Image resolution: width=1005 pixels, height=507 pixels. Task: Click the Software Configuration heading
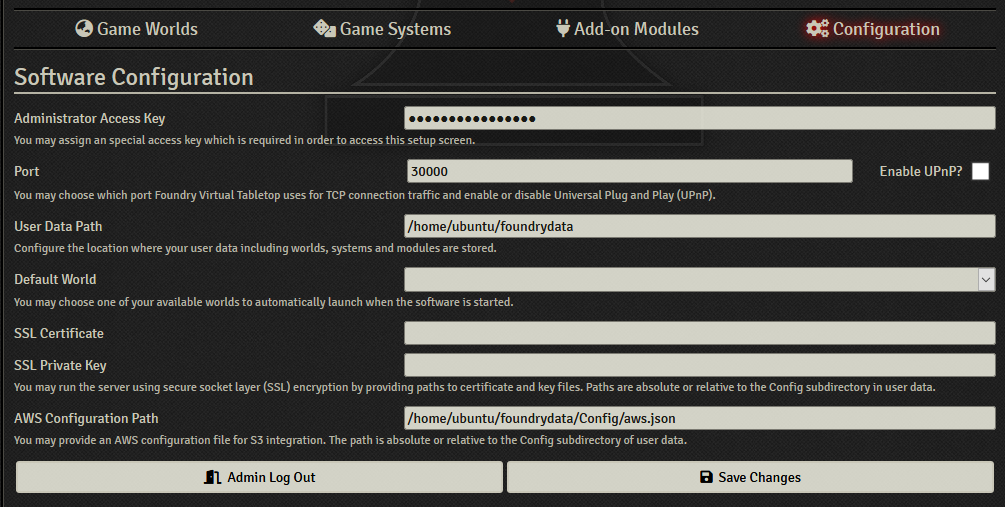tap(134, 77)
